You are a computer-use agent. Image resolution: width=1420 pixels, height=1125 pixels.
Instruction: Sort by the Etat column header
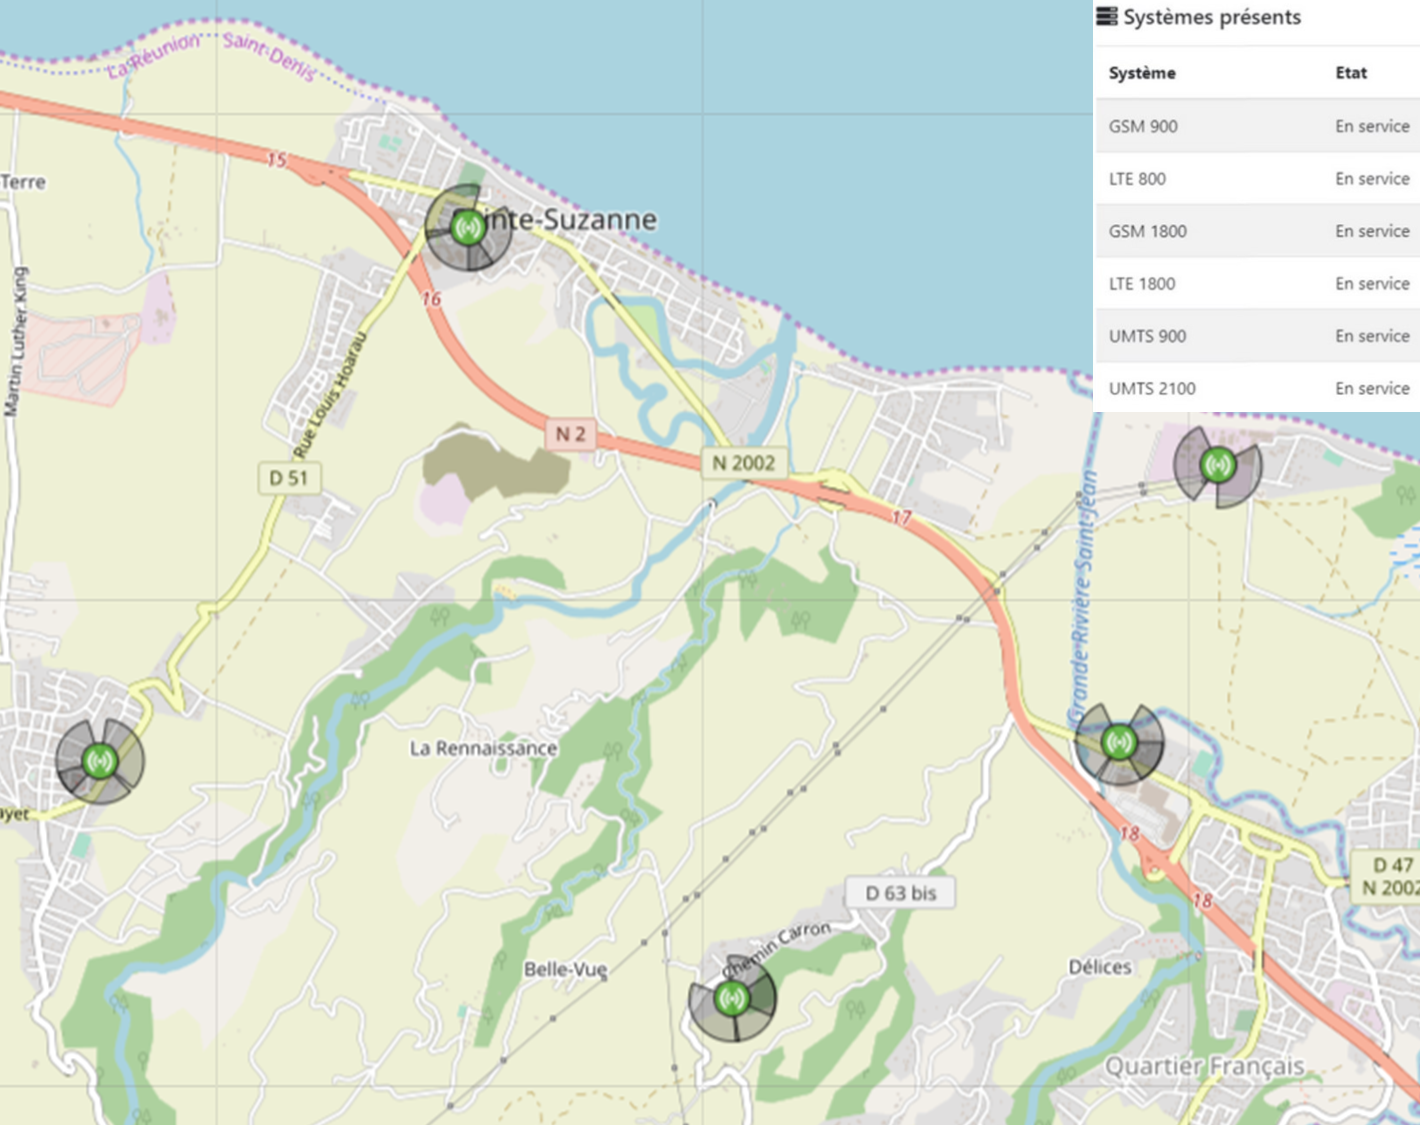pos(1350,73)
